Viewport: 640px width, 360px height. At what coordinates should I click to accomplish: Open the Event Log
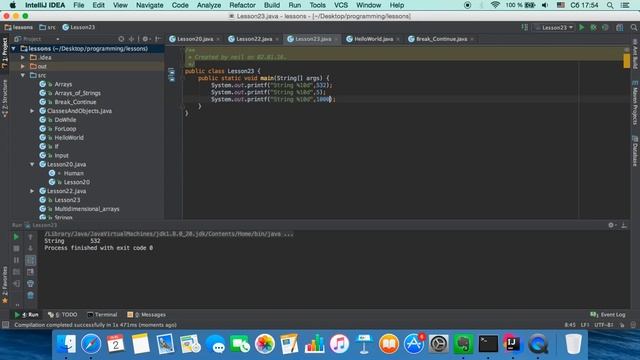(608, 315)
